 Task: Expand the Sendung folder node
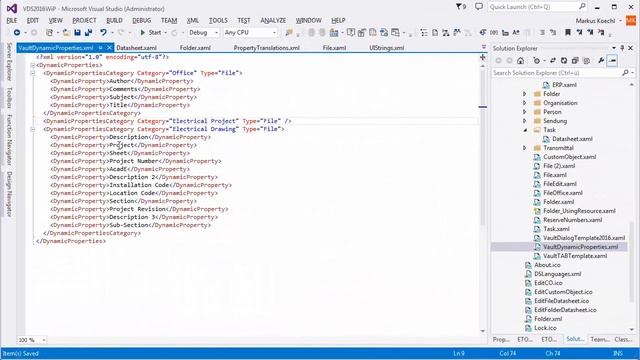525,121
